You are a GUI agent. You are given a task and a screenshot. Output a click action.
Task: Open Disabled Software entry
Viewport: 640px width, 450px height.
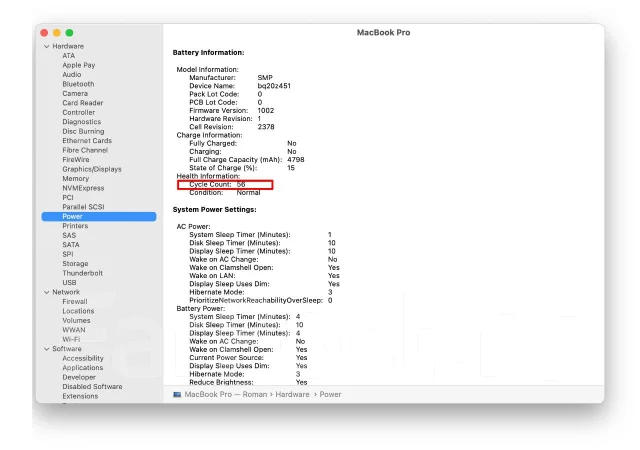click(x=92, y=386)
